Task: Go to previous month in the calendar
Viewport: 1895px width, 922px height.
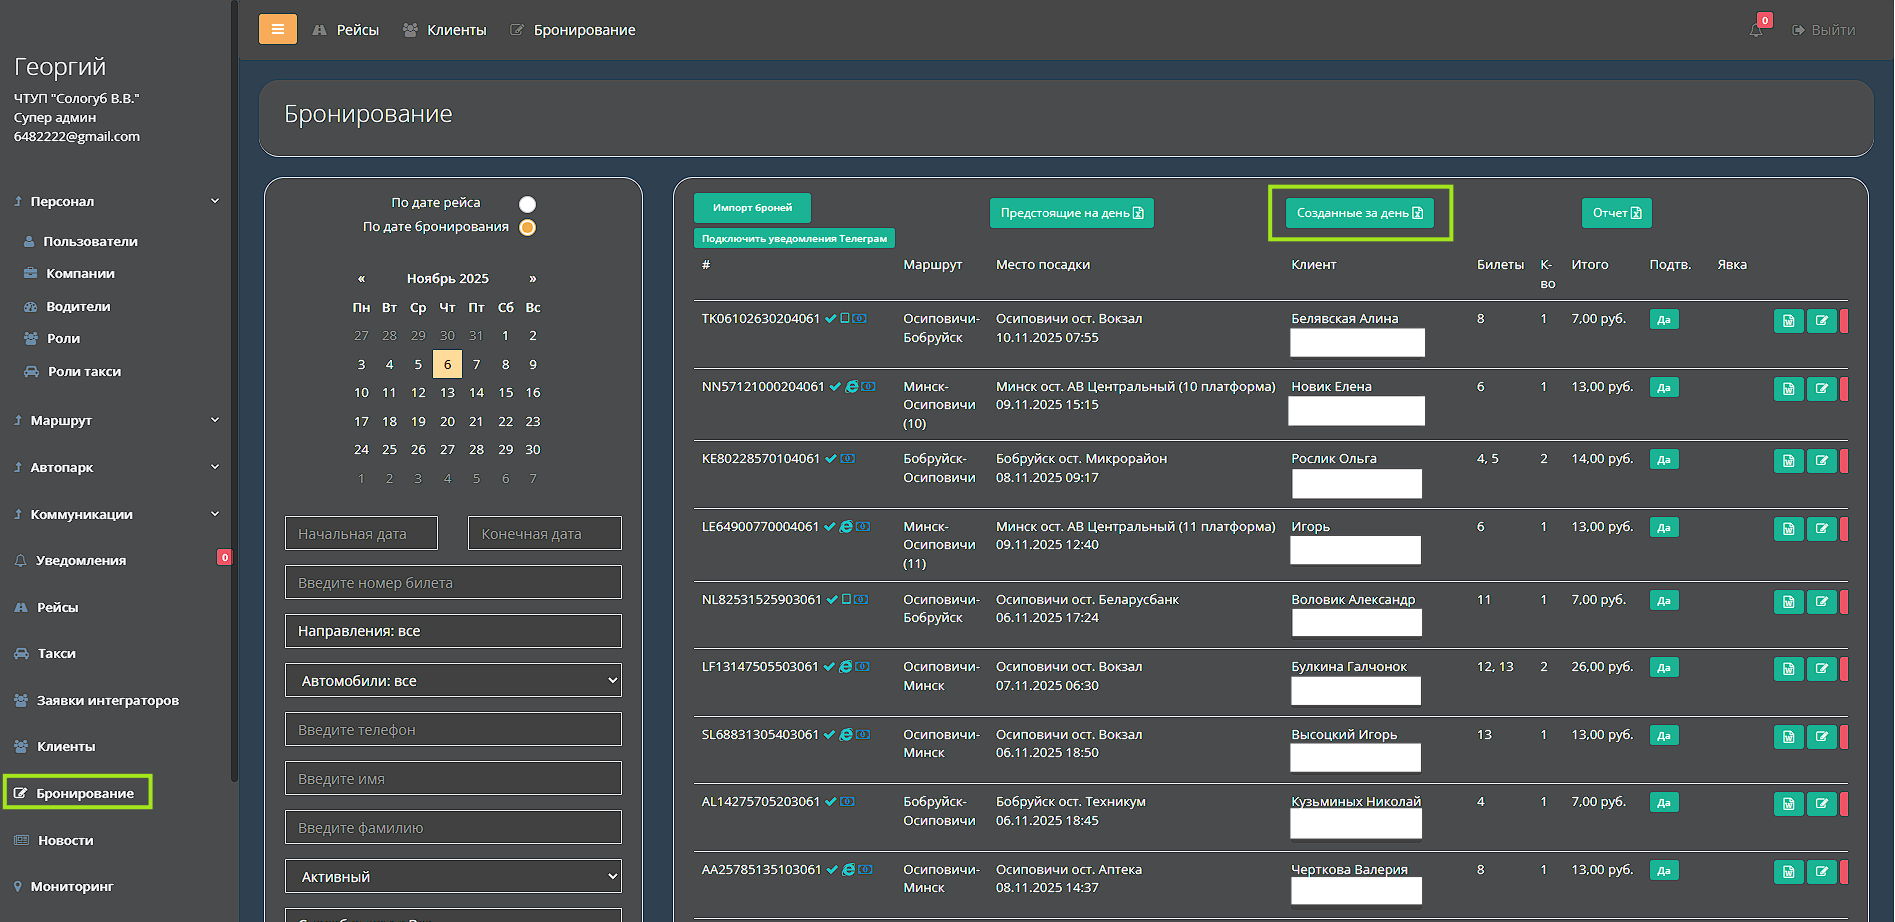Action: 361,278
